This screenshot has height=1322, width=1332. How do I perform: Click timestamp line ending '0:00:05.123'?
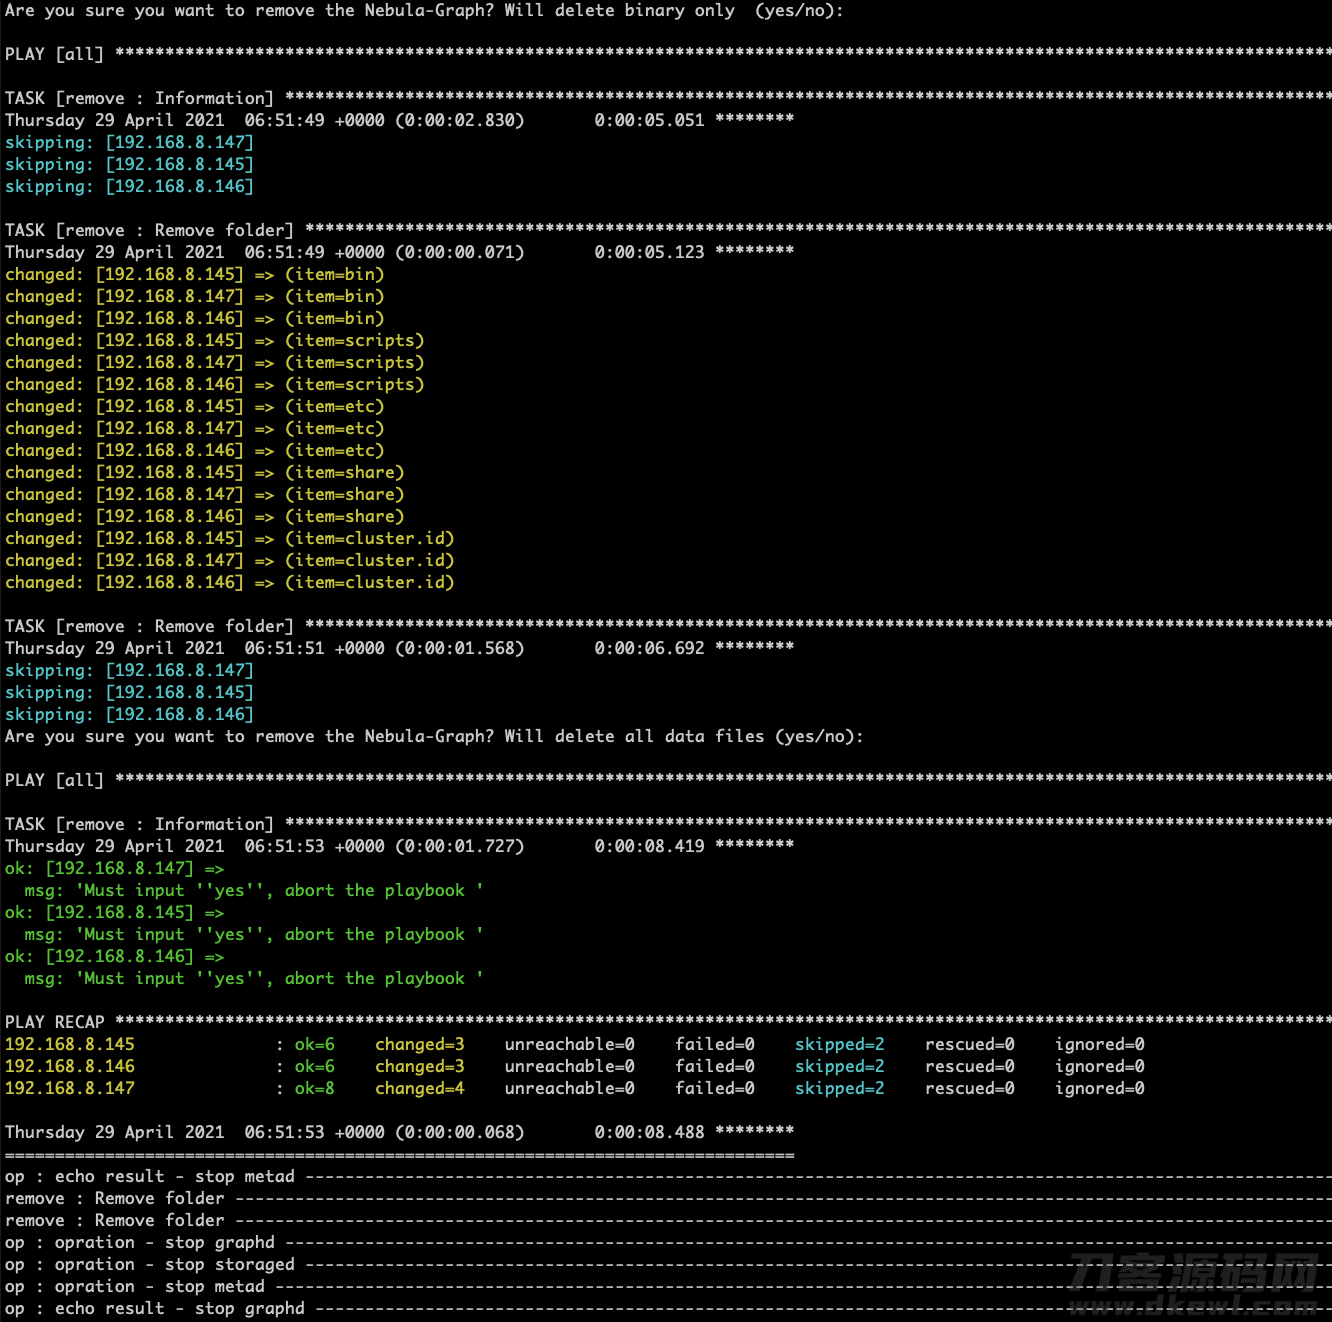click(400, 253)
